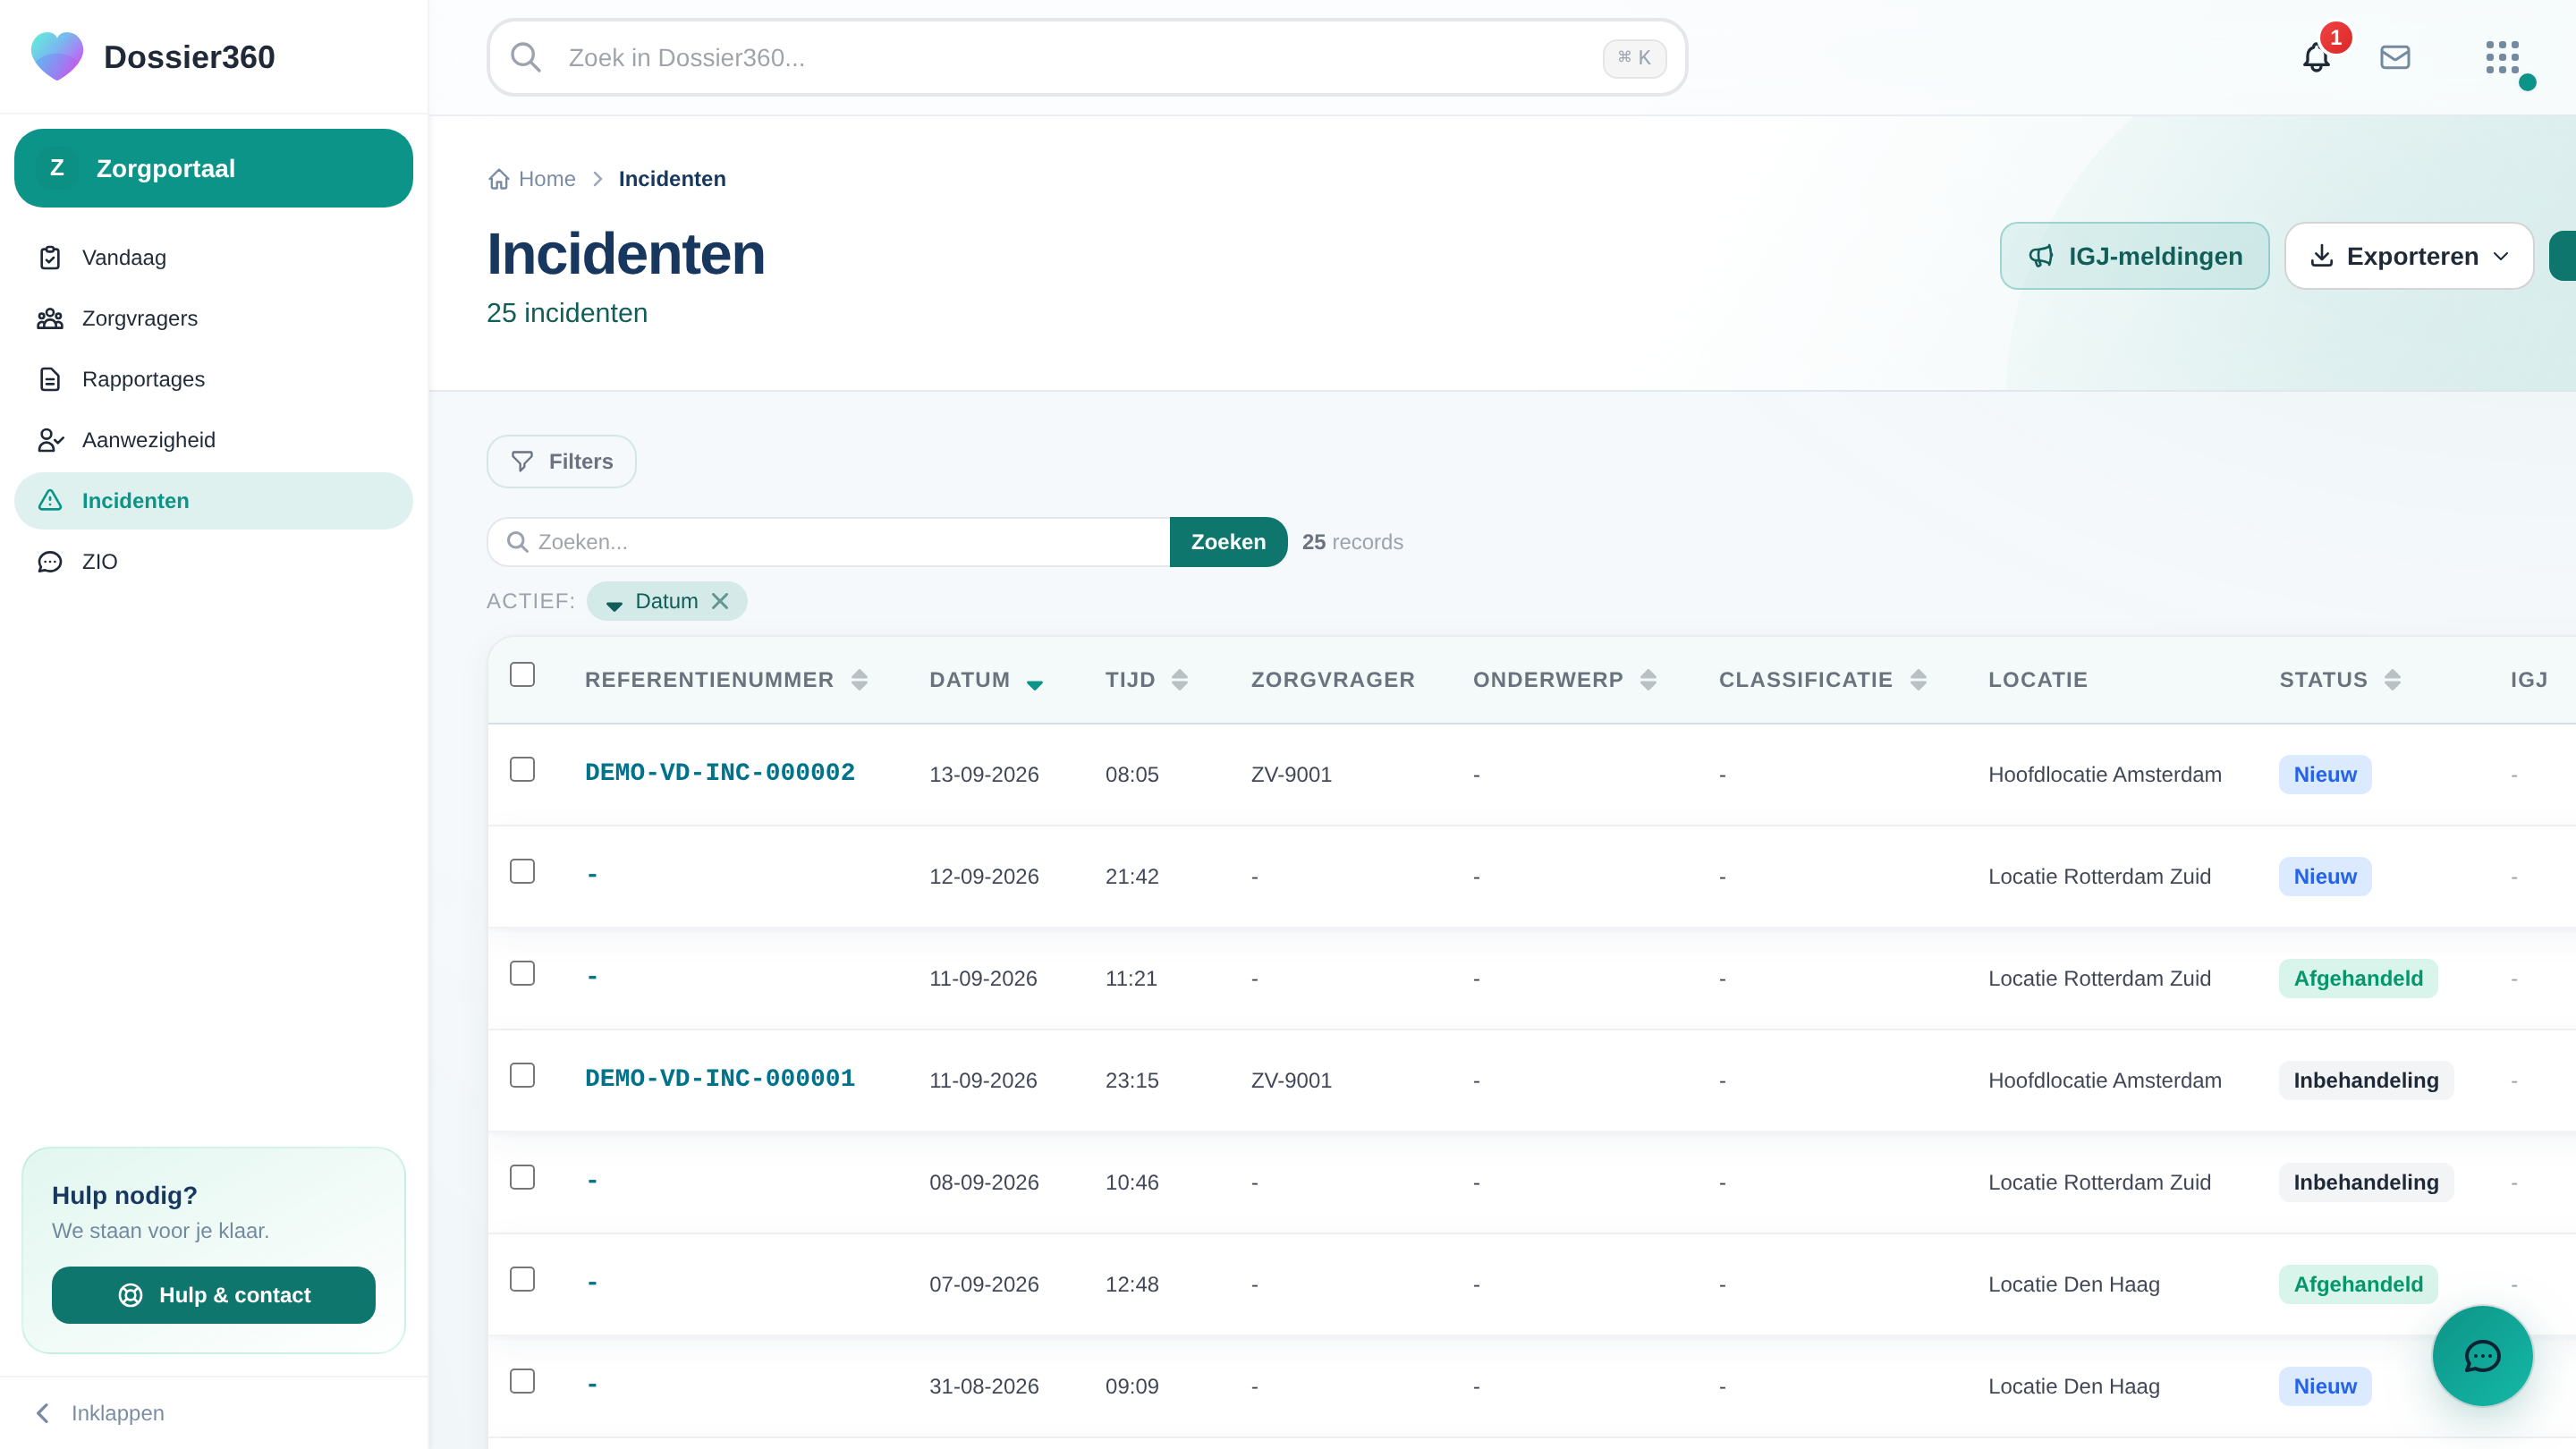Screen dimensions: 2576x1449
Task: Click the IGJ-meldingen button
Action: coord(2134,256)
